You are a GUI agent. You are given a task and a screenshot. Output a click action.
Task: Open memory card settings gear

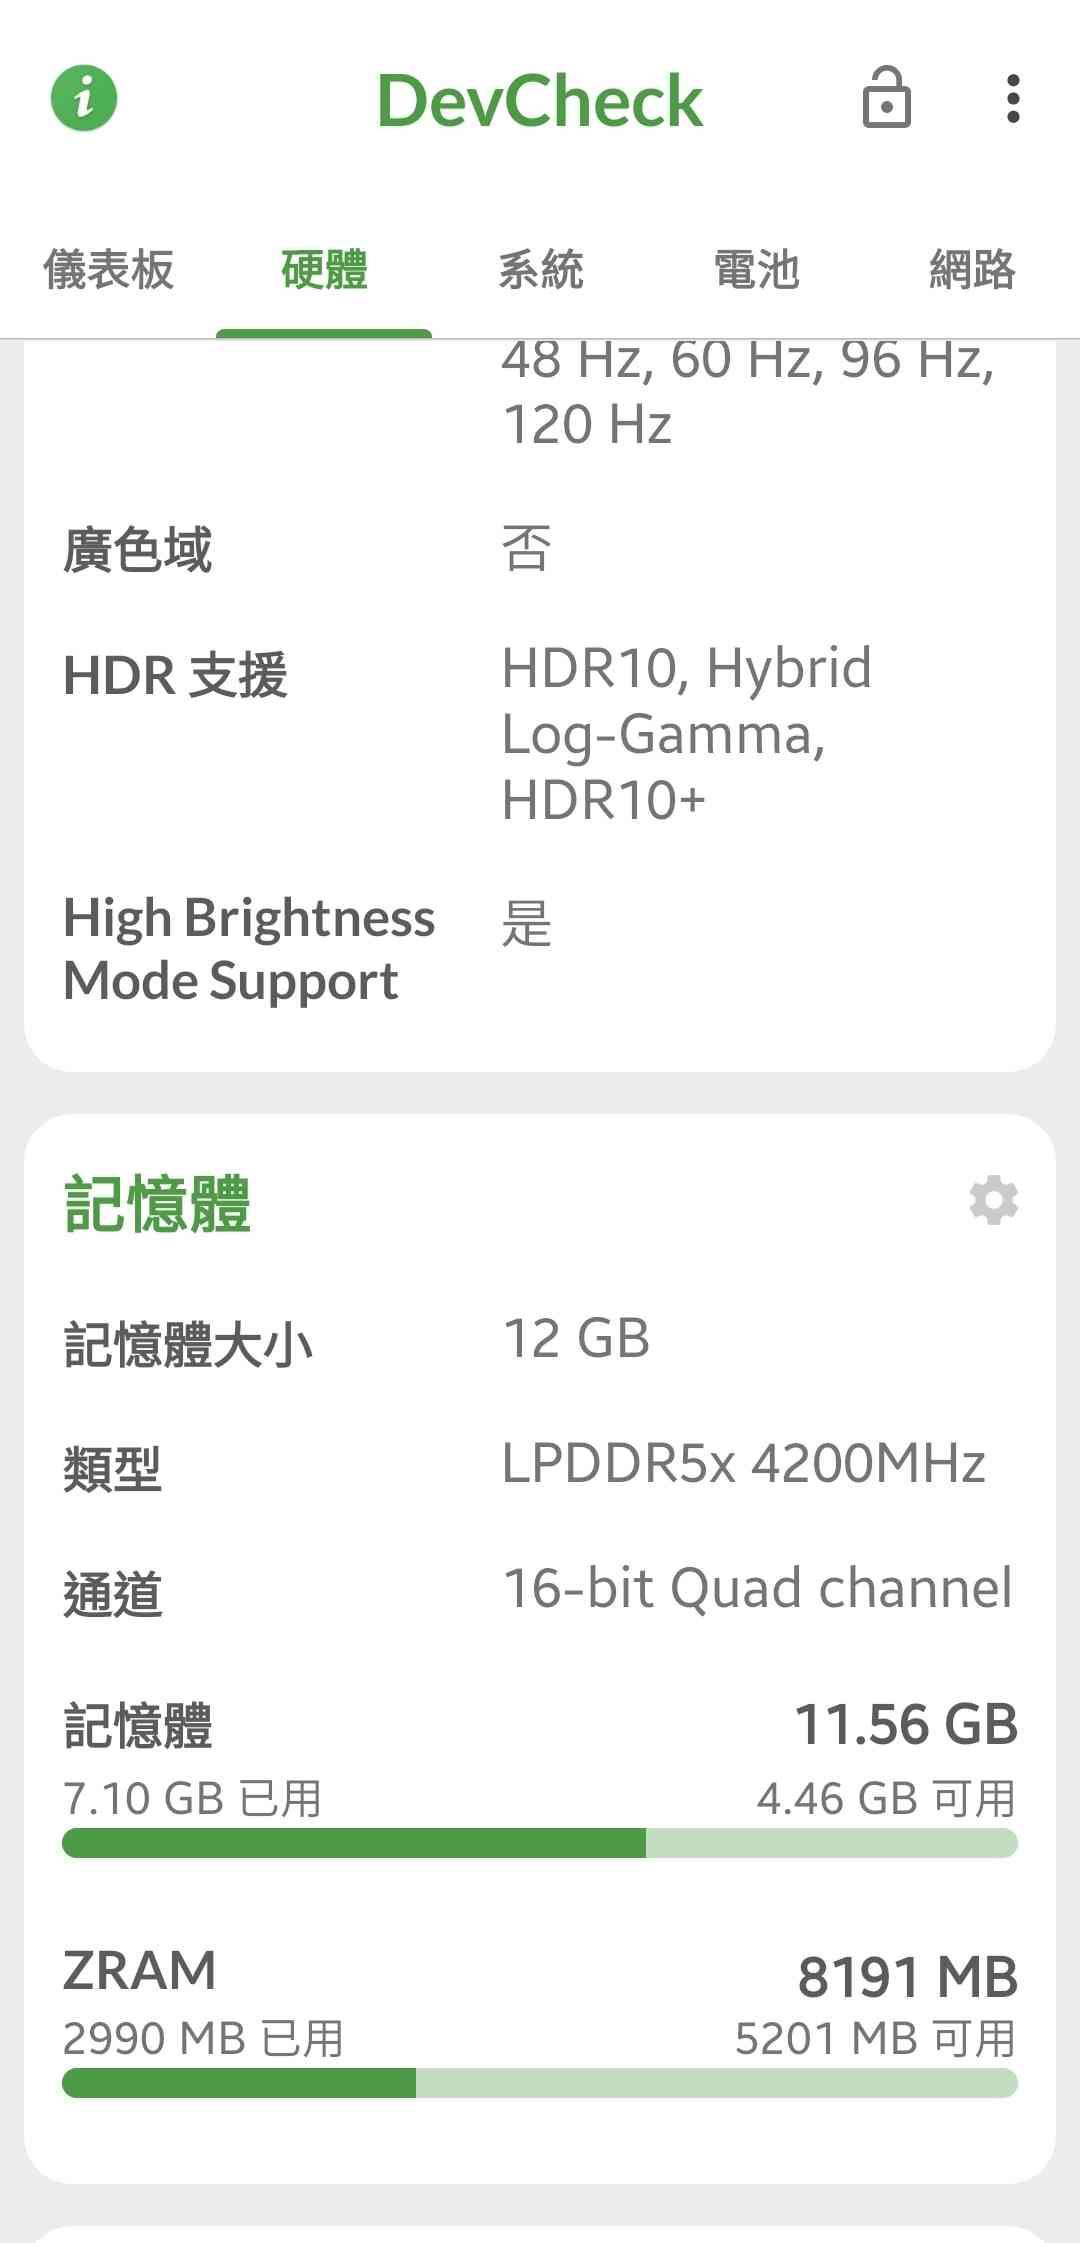click(993, 1200)
